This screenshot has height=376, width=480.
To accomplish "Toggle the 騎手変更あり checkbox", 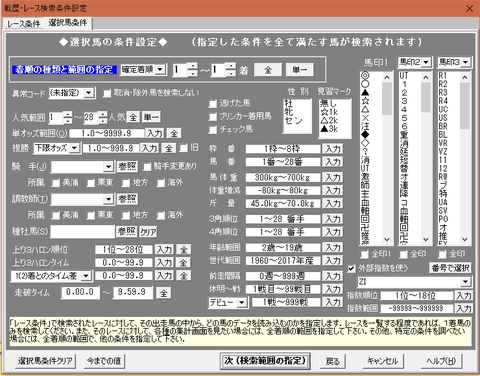I will click(147, 166).
